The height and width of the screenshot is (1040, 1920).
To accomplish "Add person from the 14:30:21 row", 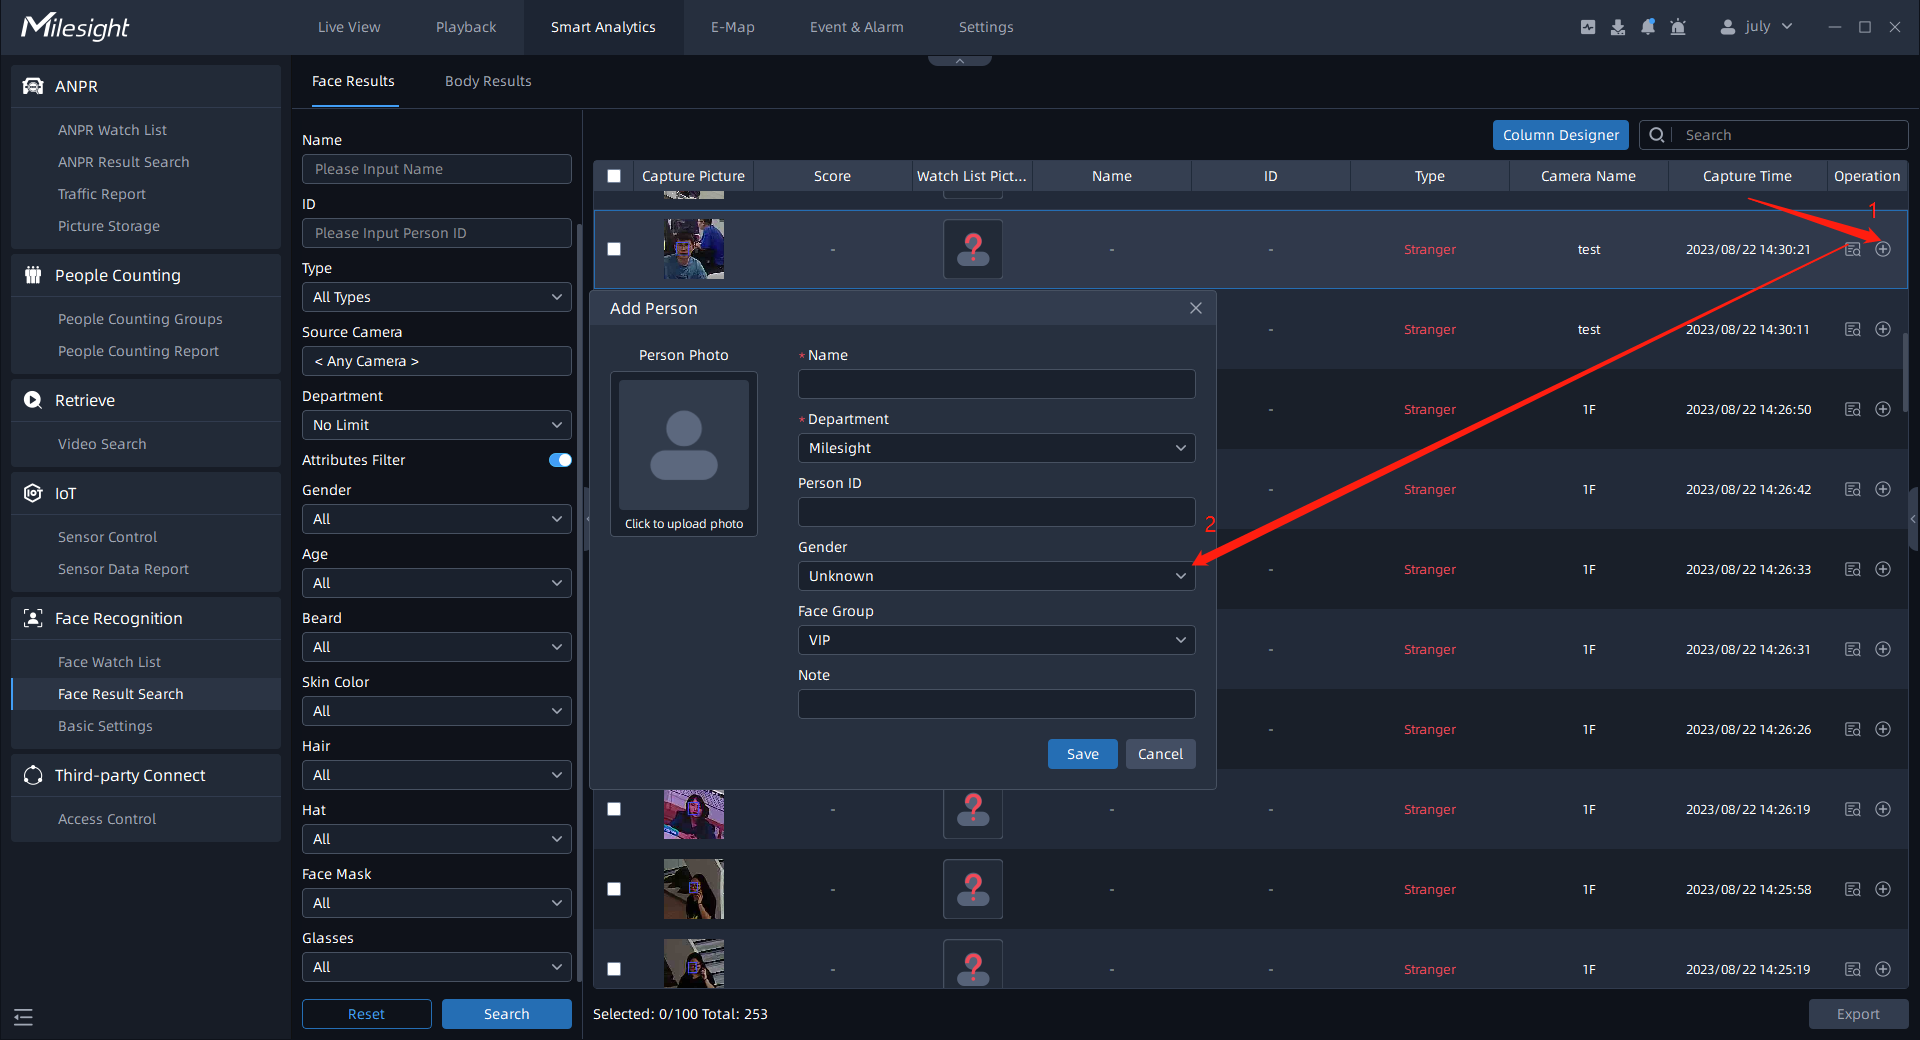I will point(1883,249).
